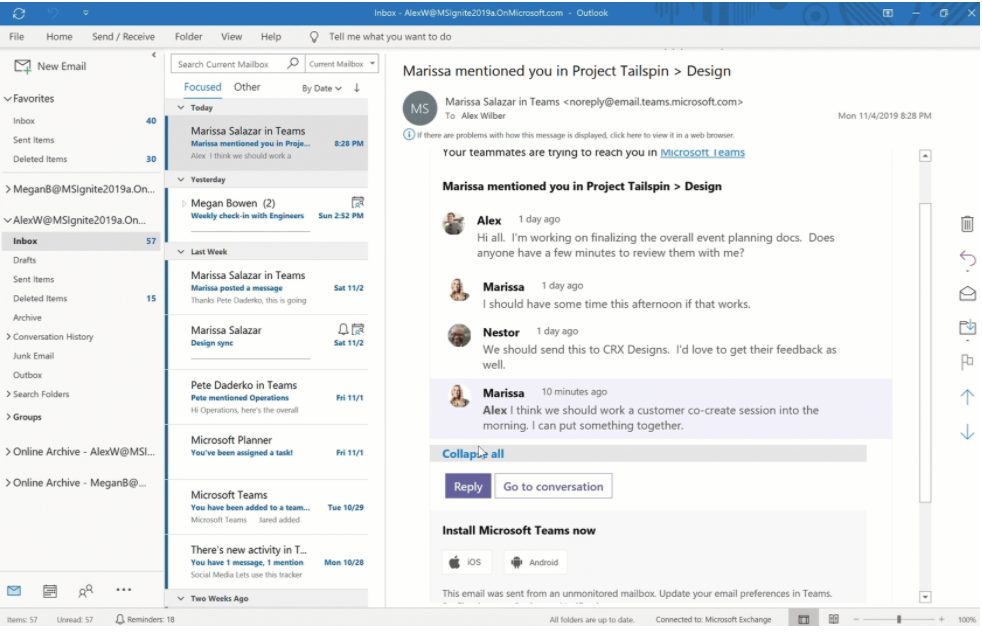Click the Go to conversation button

[x=553, y=487]
